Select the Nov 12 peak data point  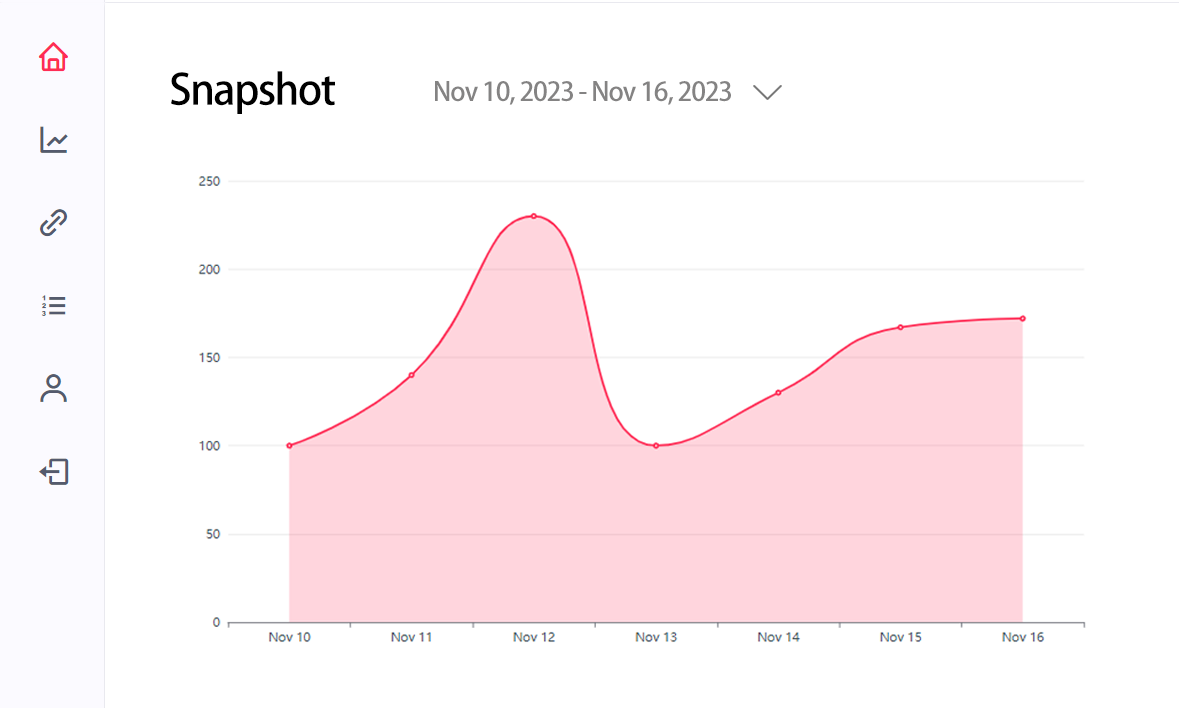(x=534, y=216)
